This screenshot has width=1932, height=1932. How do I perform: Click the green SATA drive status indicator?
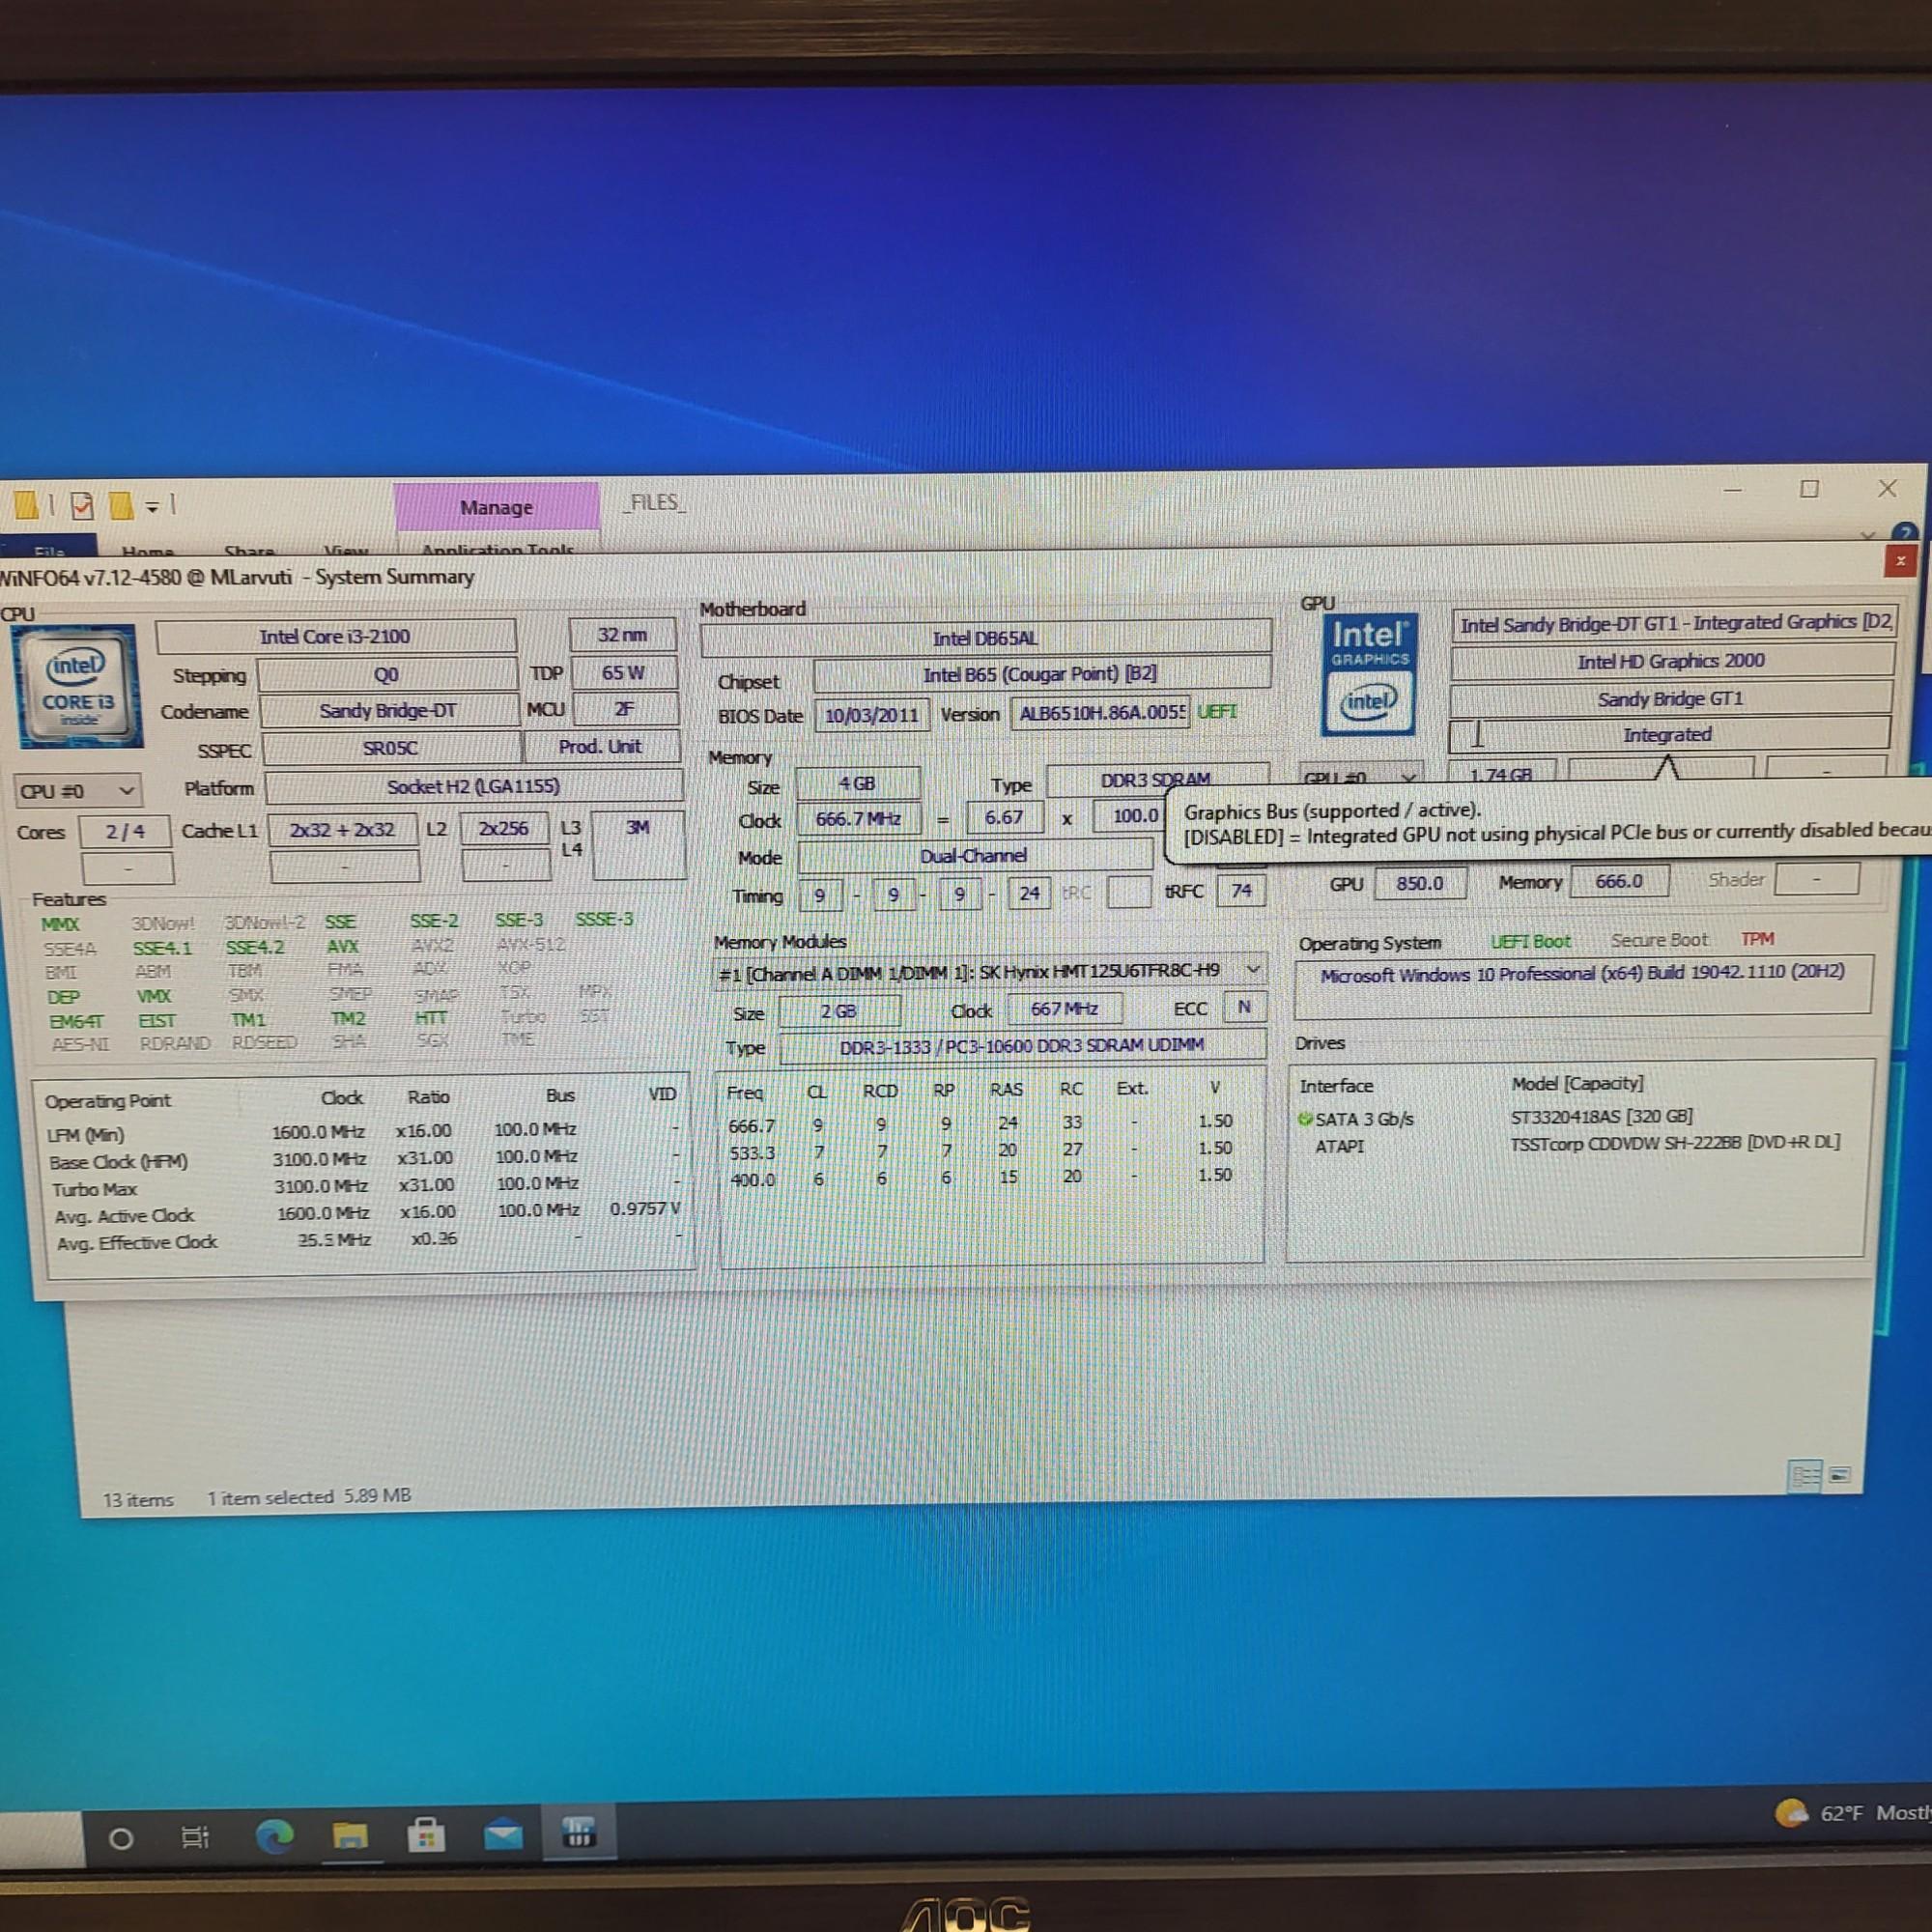coord(1305,1119)
